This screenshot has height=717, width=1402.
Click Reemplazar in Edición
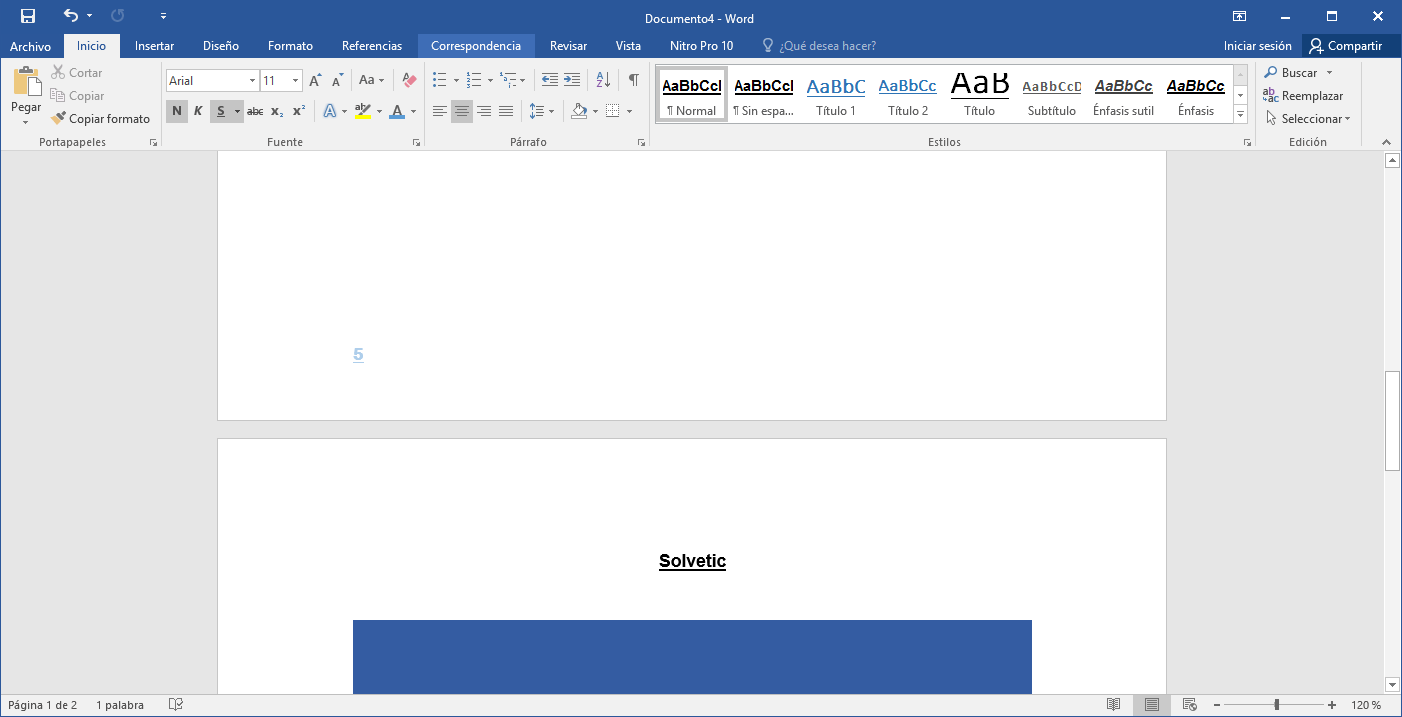(1303, 96)
